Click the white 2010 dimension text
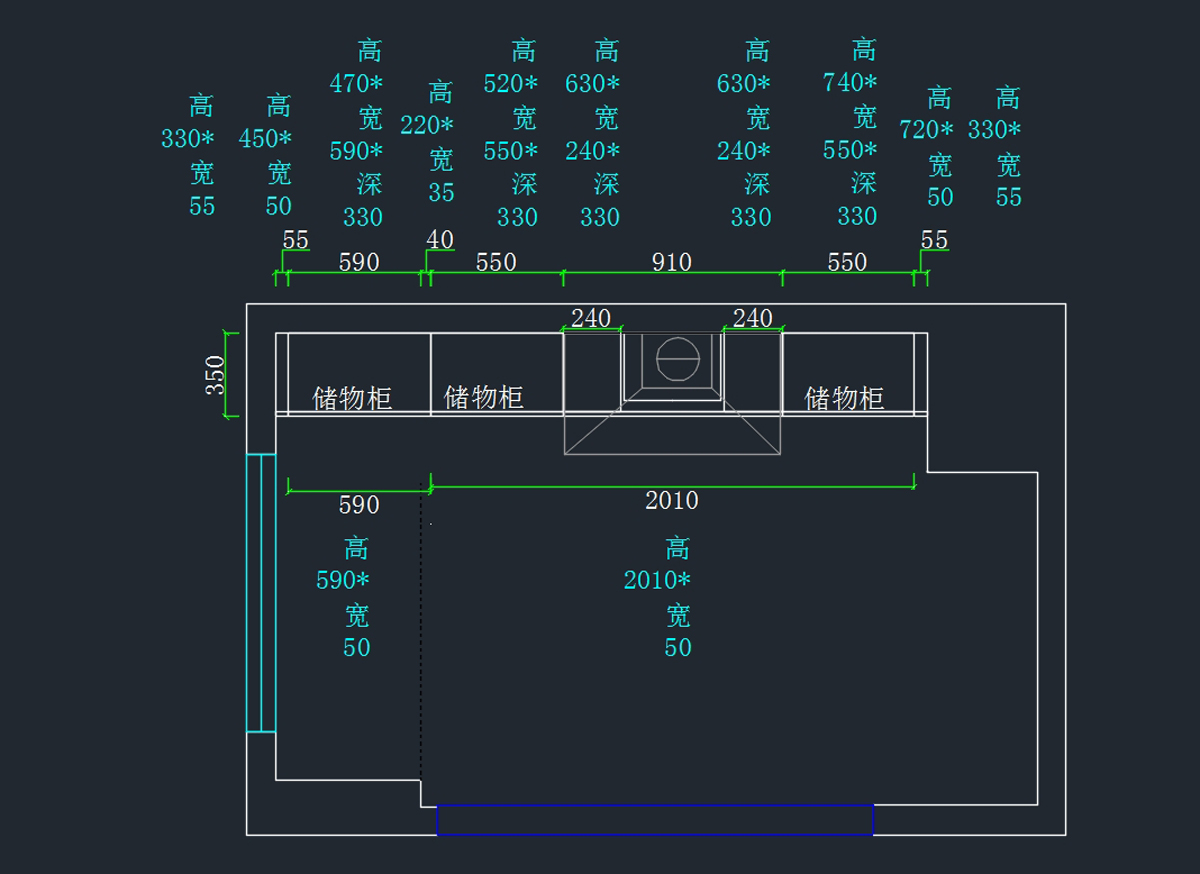 pyautogui.click(x=671, y=501)
